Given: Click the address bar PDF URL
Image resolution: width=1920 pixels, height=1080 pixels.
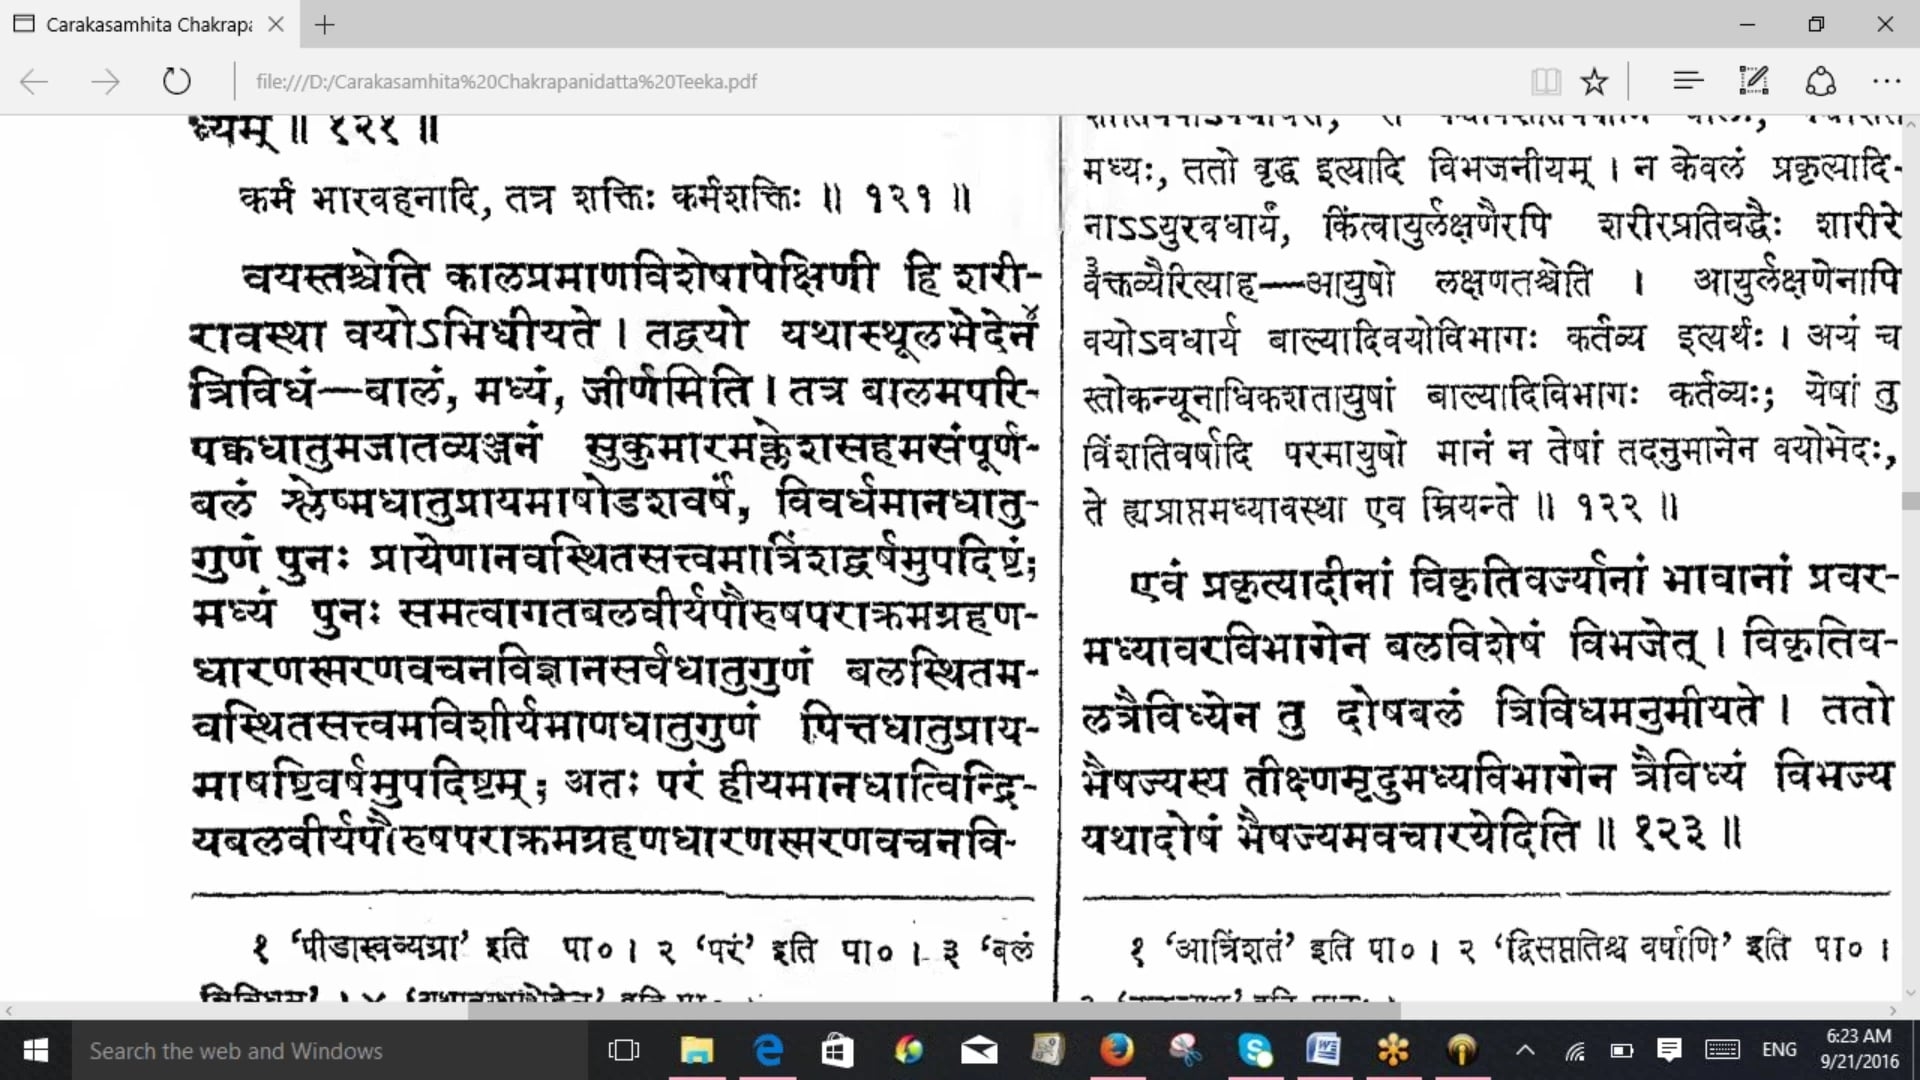Looking at the screenshot, I should point(506,82).
